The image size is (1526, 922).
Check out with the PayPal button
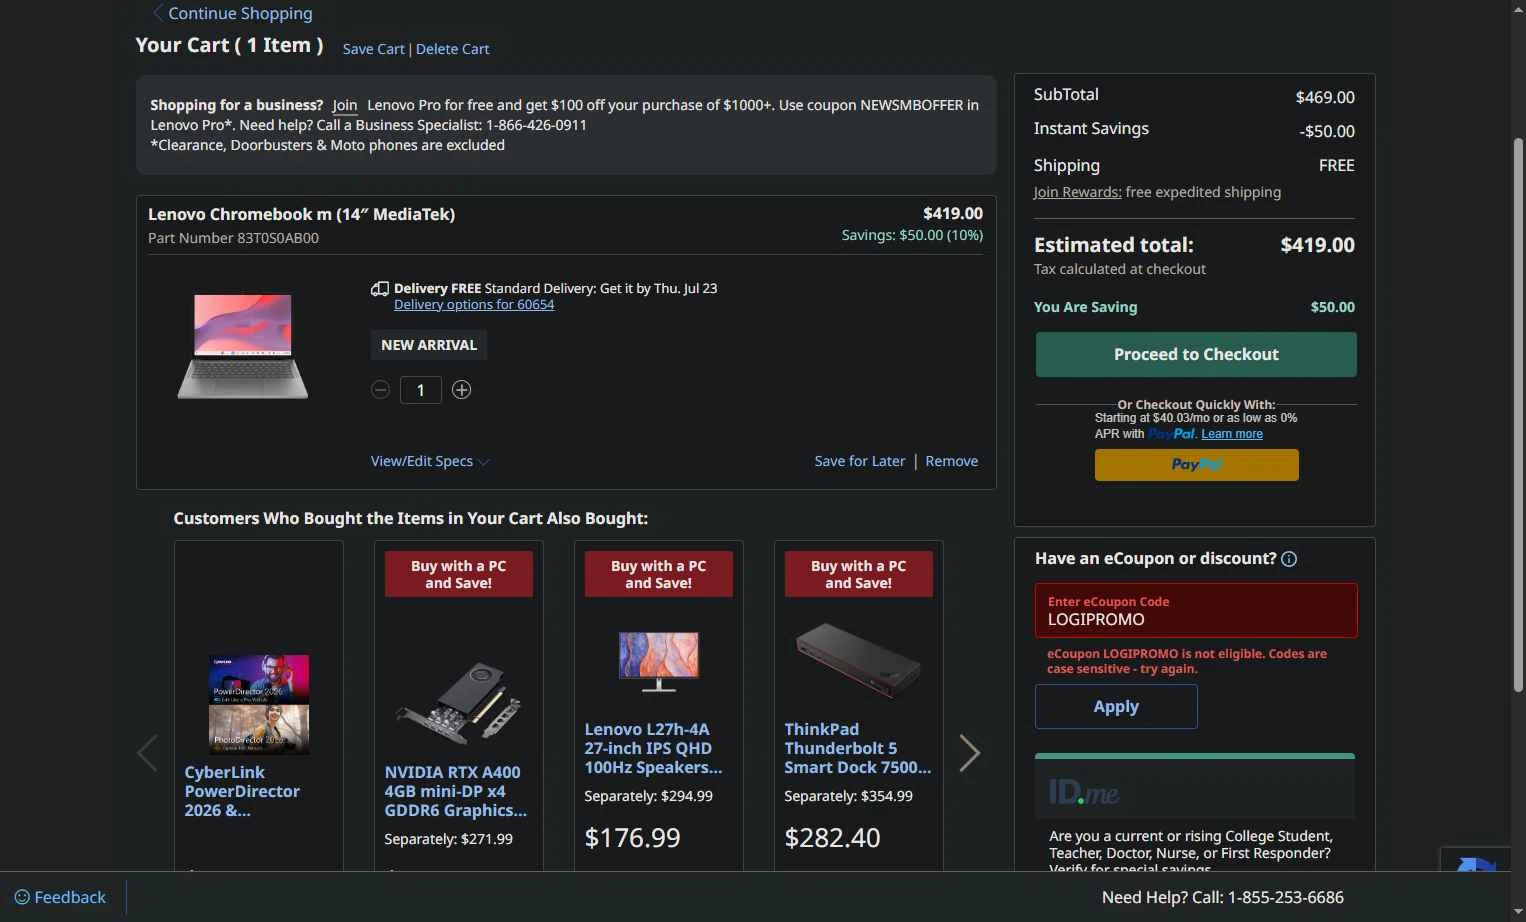coord(1197,465)
